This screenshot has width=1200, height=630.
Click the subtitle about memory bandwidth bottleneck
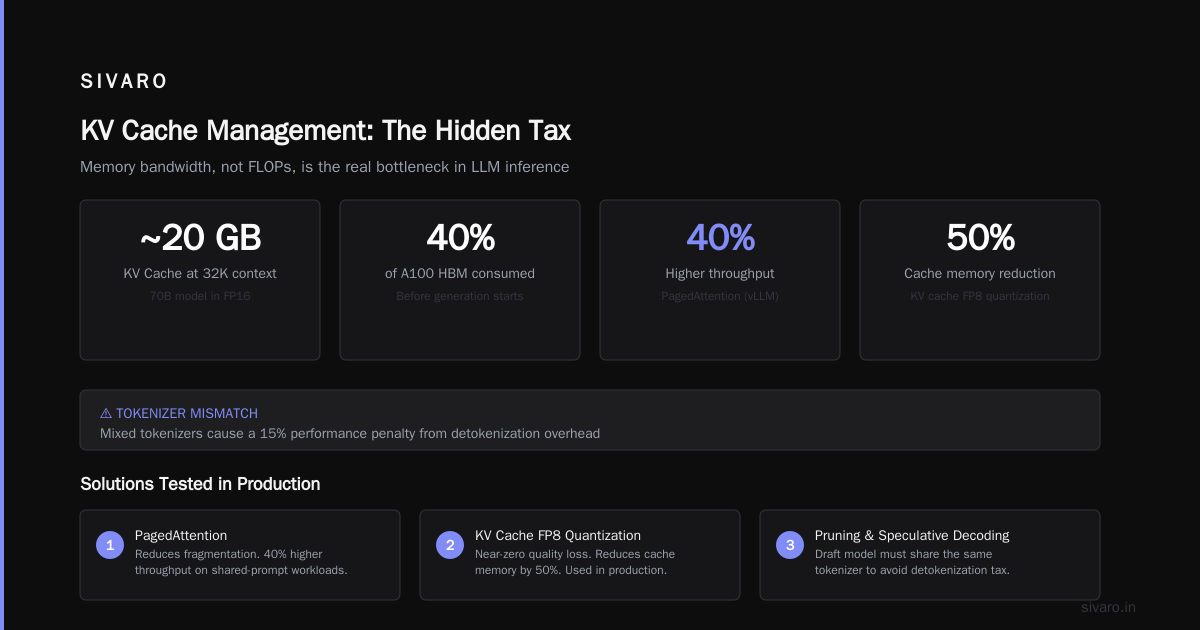pyautogui.click(x=325, y=167)
